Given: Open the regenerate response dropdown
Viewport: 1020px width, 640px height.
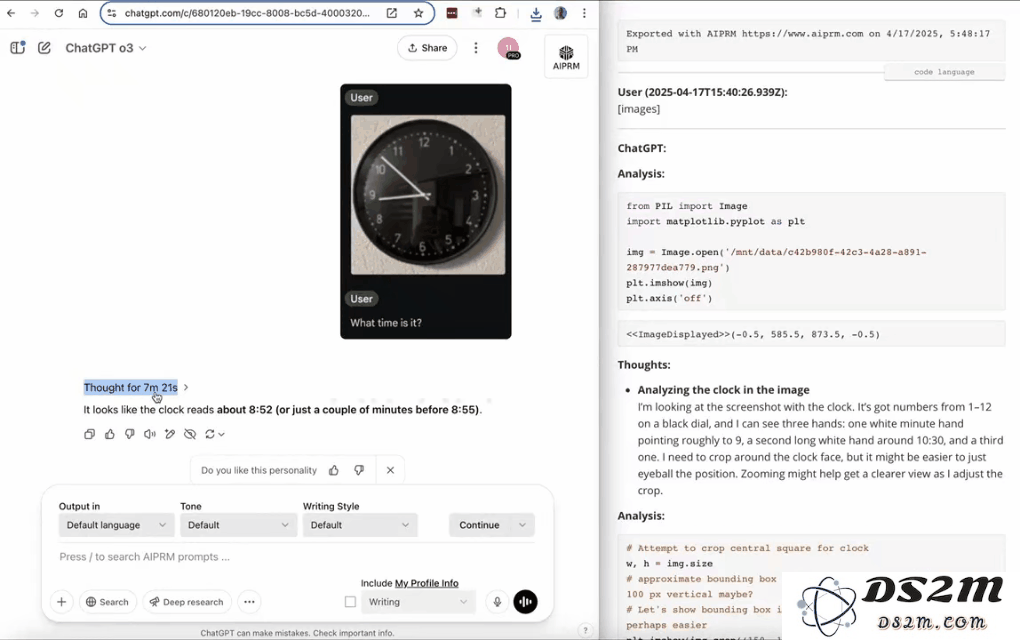Looking at the screenshot, I should (x=215, y=434).
